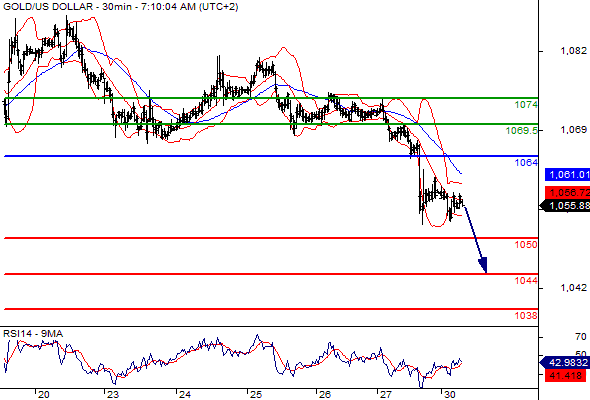Screen dimensions: 590x400
Task: Click the blue 1064 pivot label
Action: (526, 163)
